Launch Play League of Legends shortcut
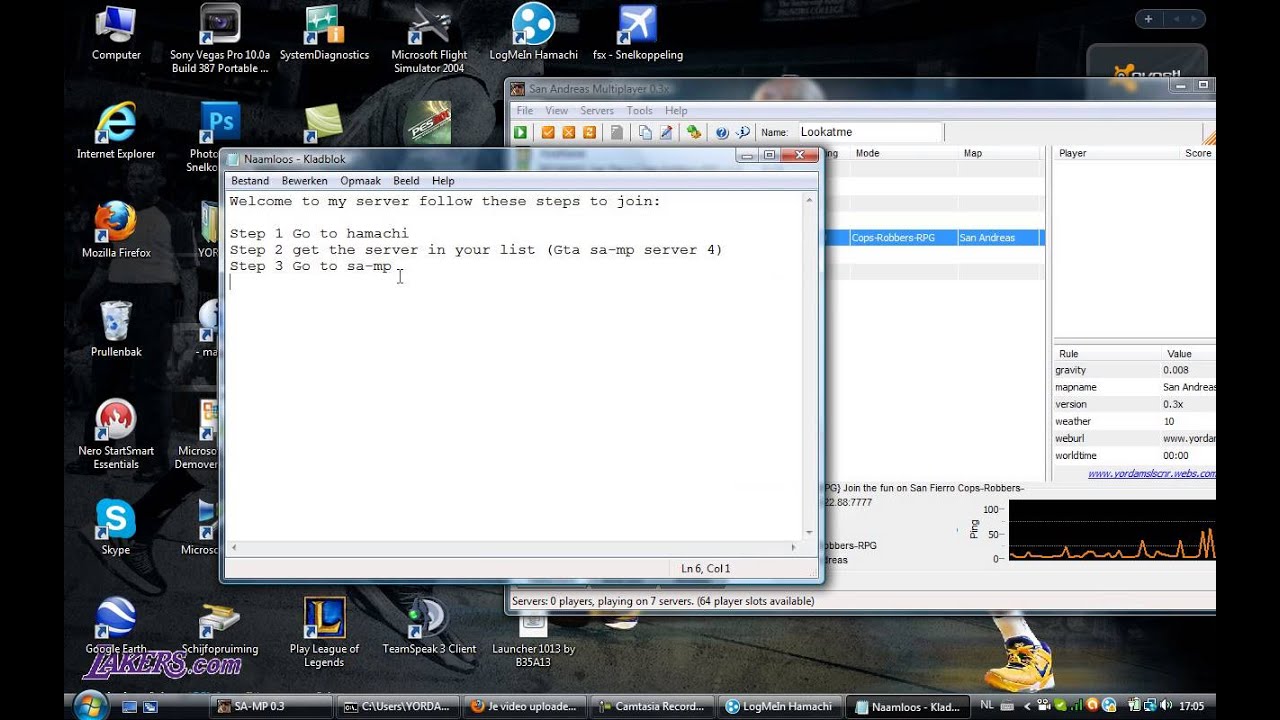 (x=324, y=633)
